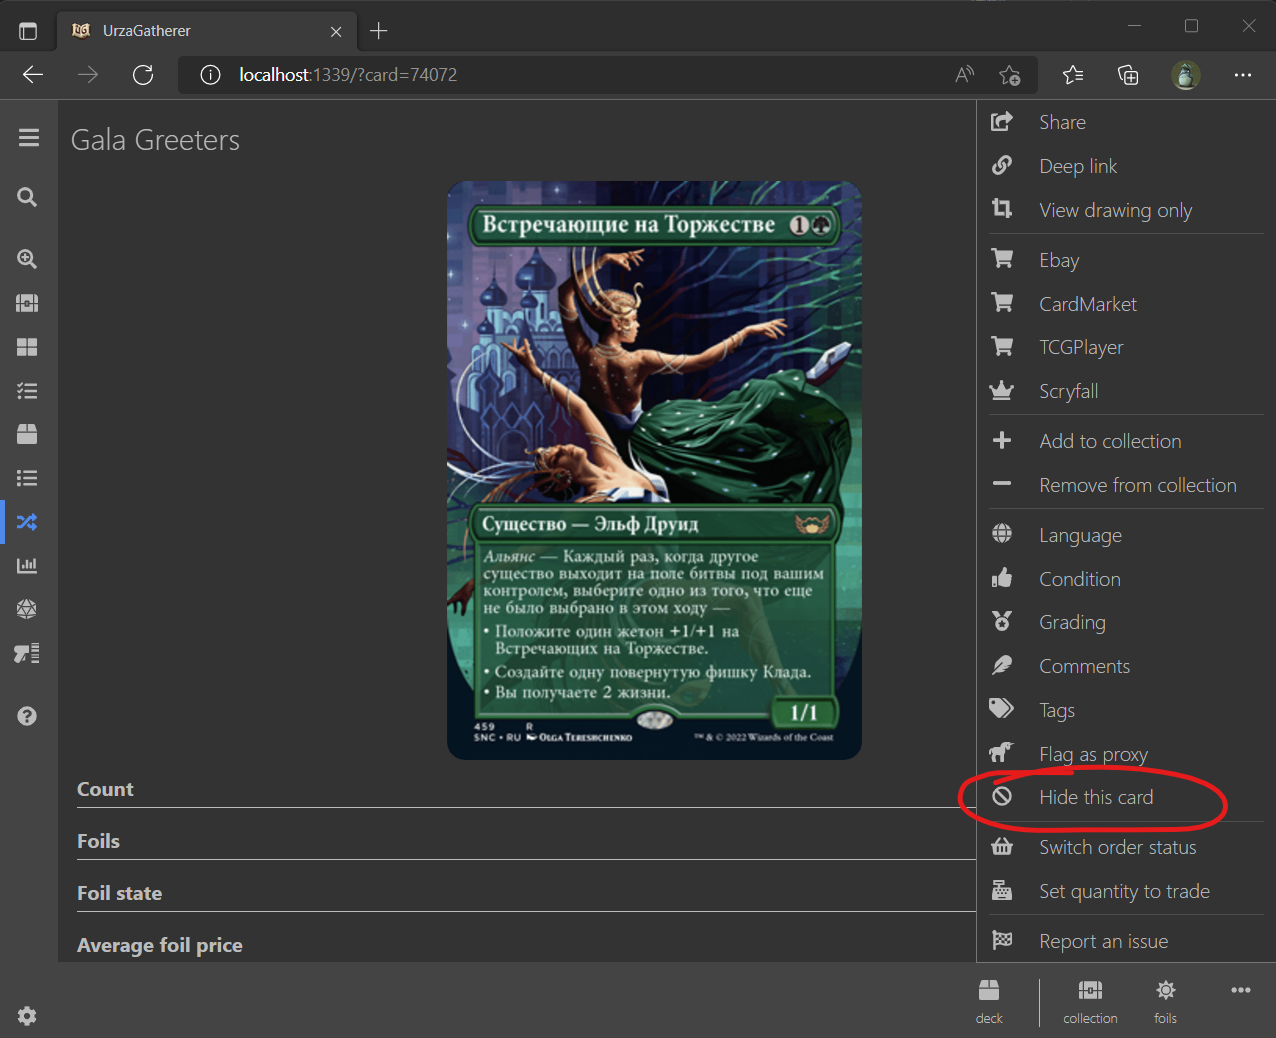
Task: Go back in the browser
Action: tap(33, 75)
